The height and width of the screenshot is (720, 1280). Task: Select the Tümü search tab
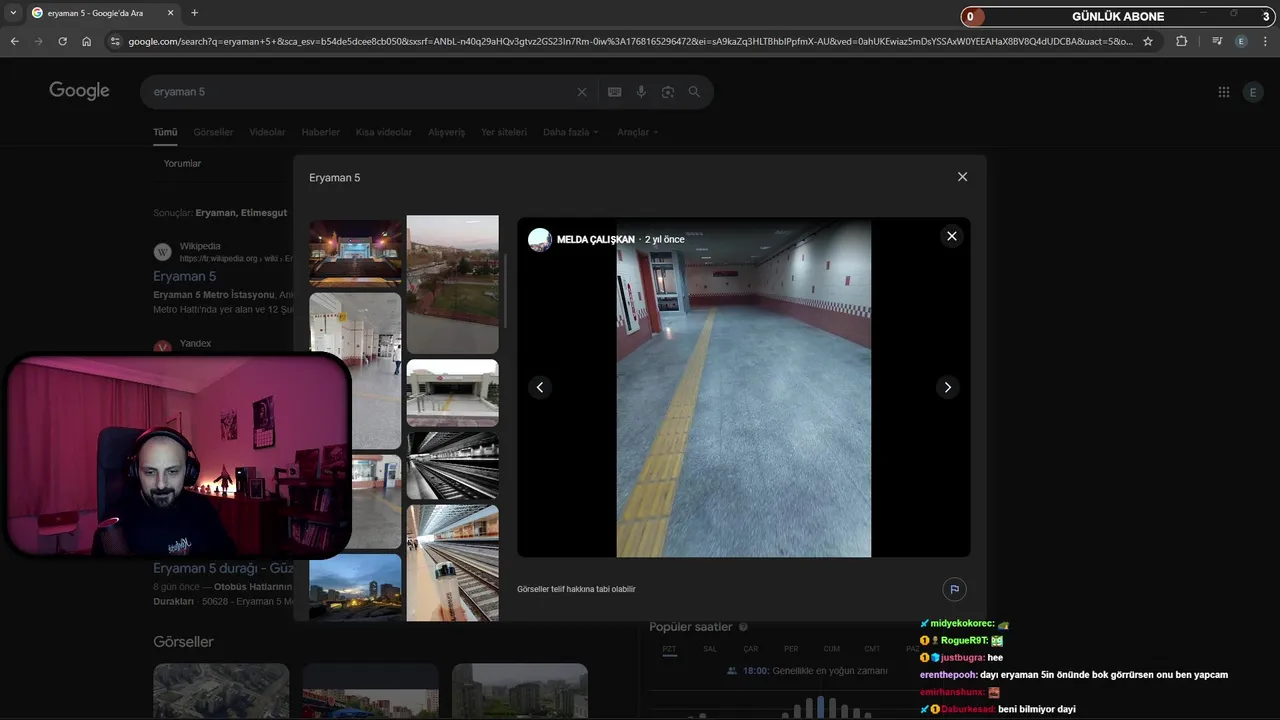165,132
